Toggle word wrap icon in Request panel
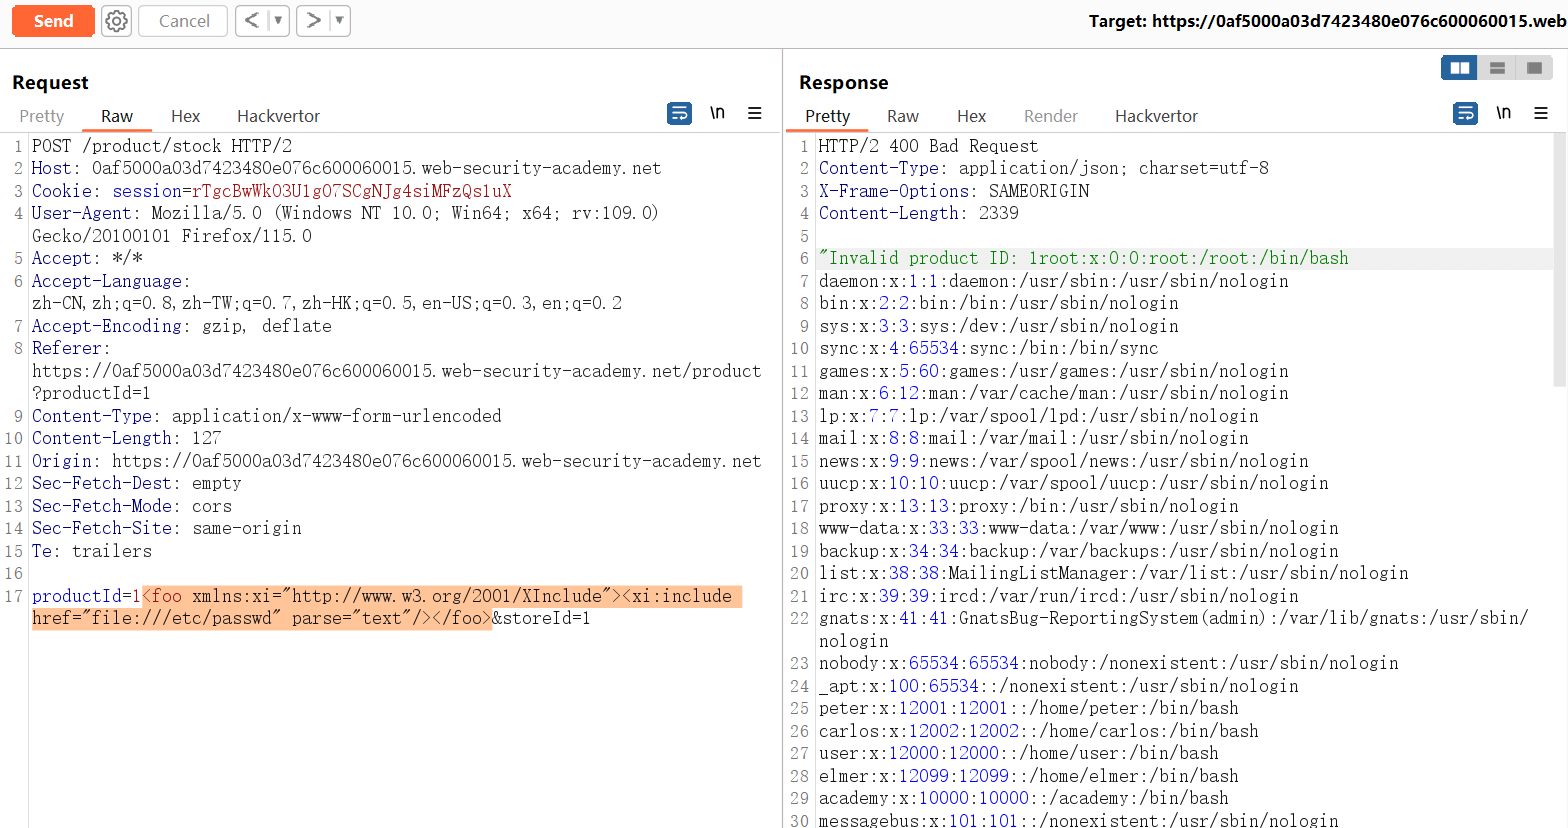This screenshot has height=828, width=1568. pyautogui.click(x=679, y=114)
